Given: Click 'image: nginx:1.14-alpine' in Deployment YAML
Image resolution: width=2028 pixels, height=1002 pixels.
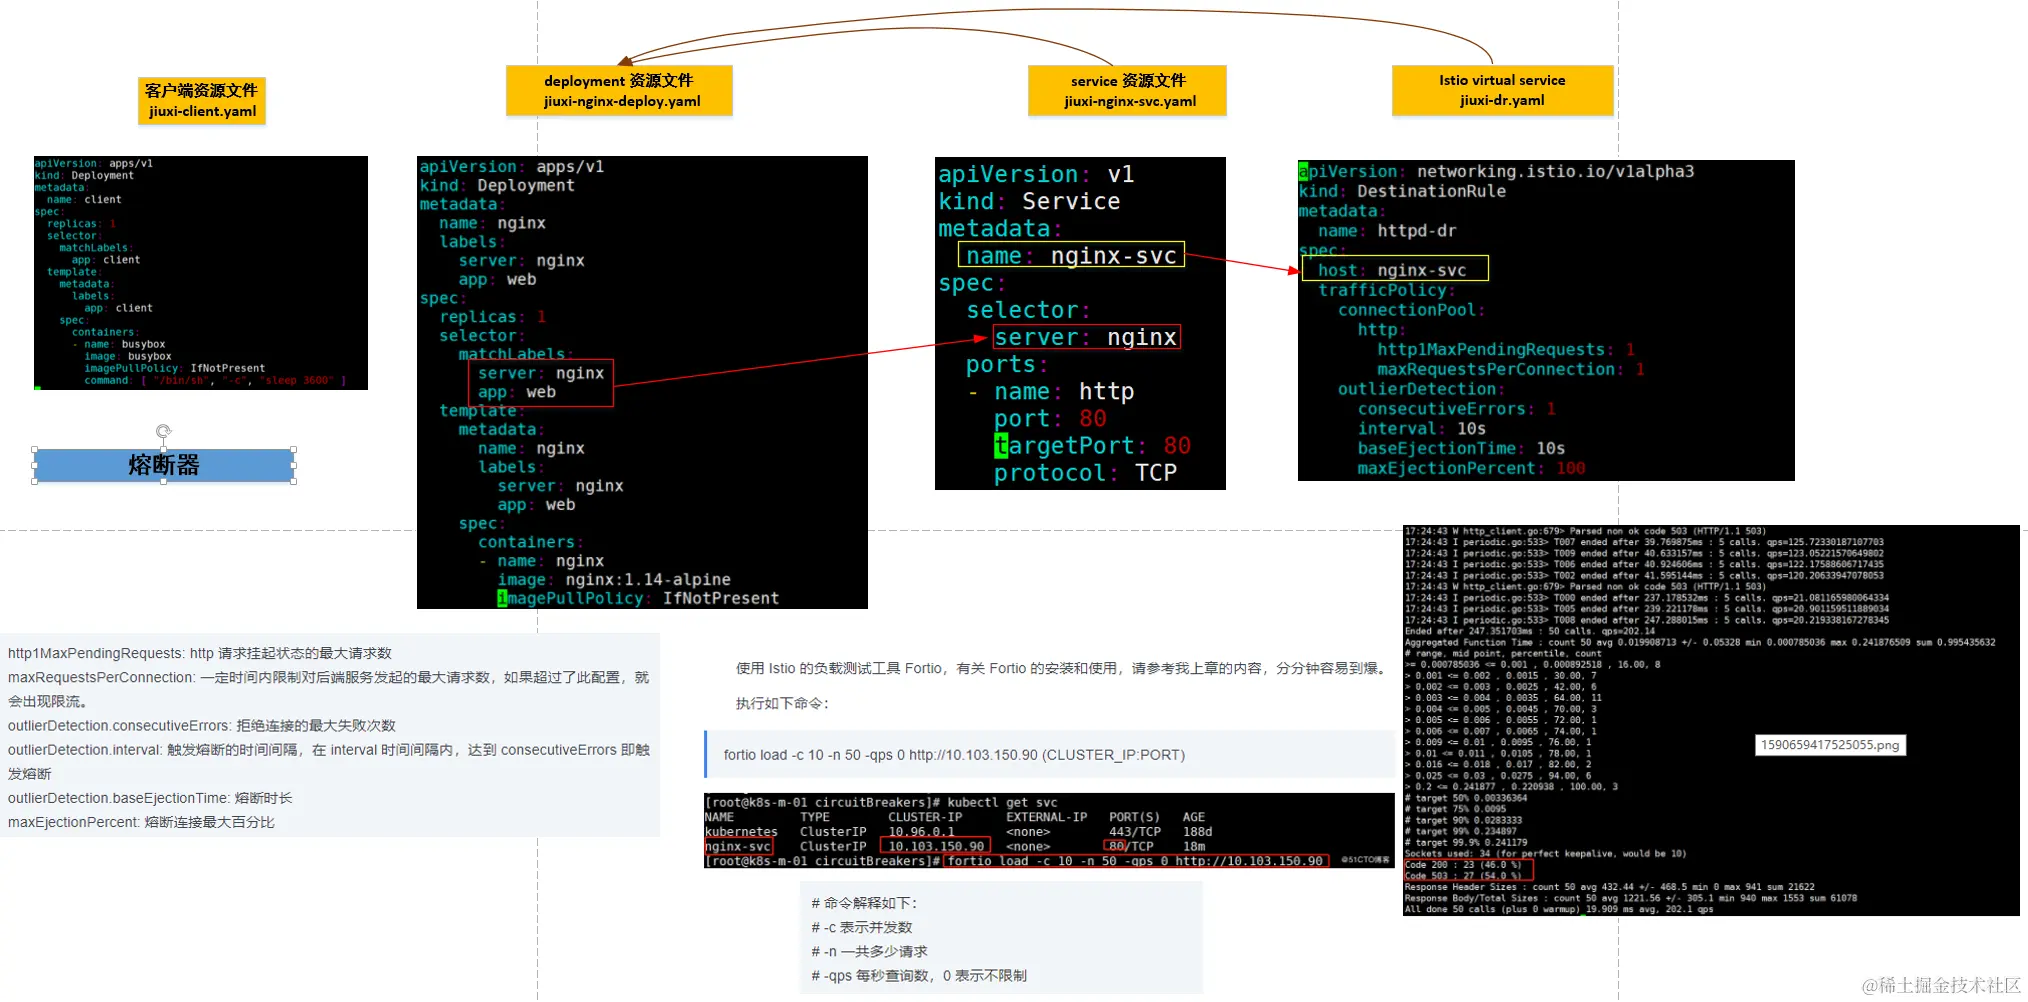Looking at the screenshot, I should pos(614,579).
